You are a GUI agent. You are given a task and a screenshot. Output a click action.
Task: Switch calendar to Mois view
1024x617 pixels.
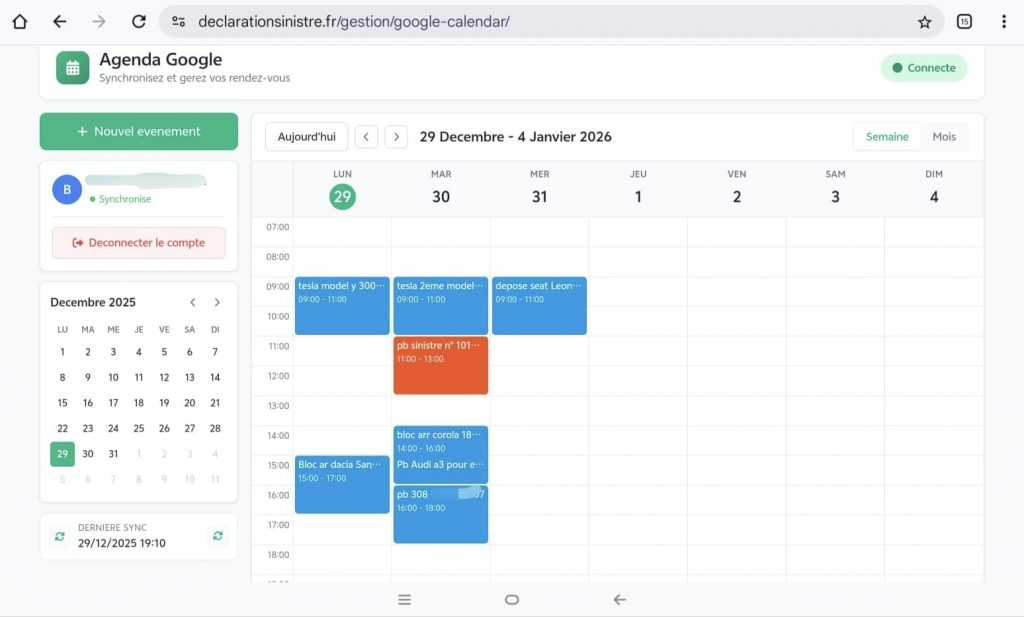coord(943,137)
